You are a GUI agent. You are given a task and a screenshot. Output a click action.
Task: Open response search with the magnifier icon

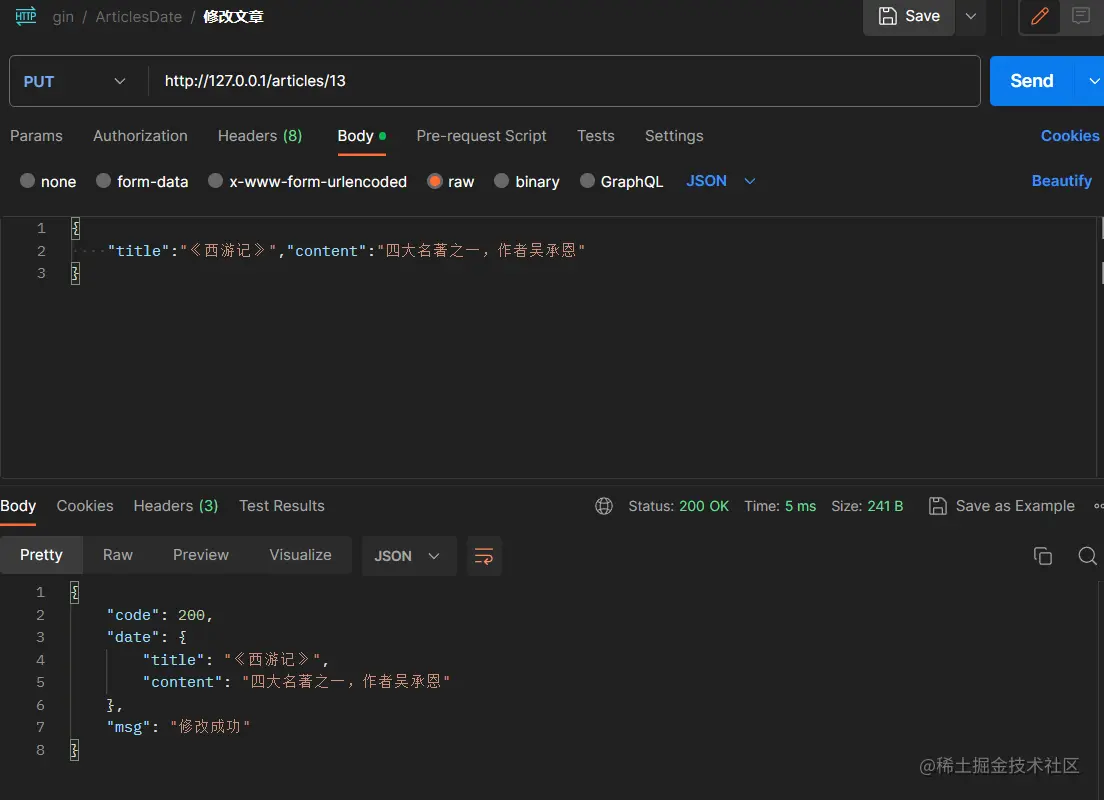[x=1088, y=555]
